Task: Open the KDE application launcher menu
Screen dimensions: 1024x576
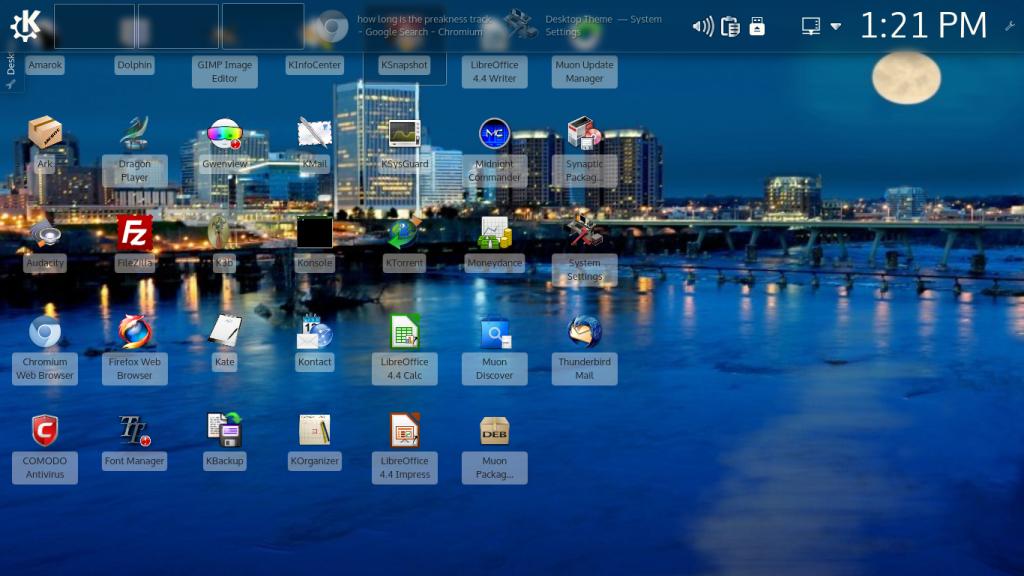Action: tap(25, 25)
